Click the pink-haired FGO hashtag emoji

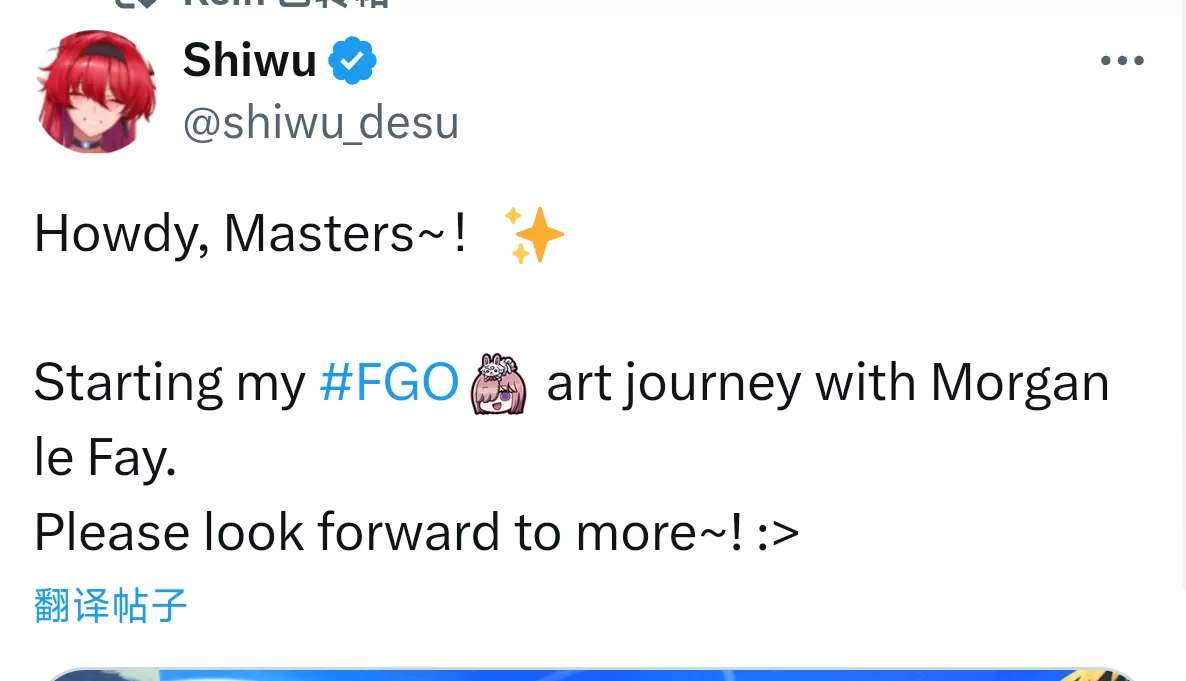[x=499, y=384]
